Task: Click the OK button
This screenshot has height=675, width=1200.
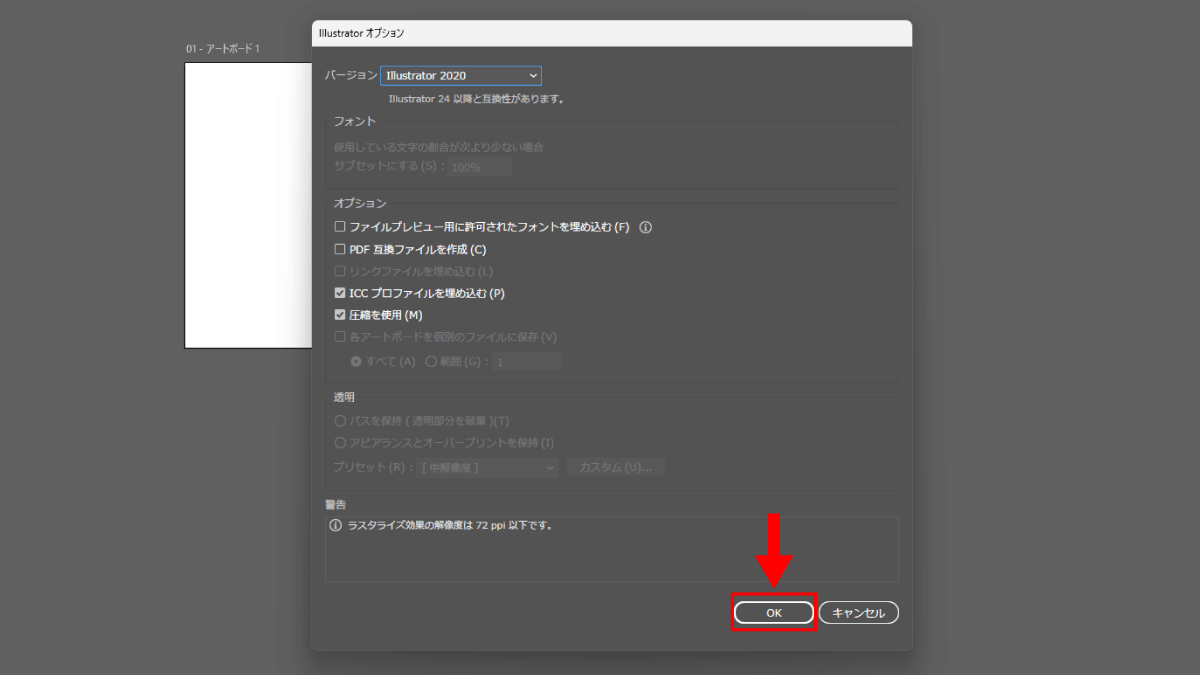Action: tap(774, 613)
